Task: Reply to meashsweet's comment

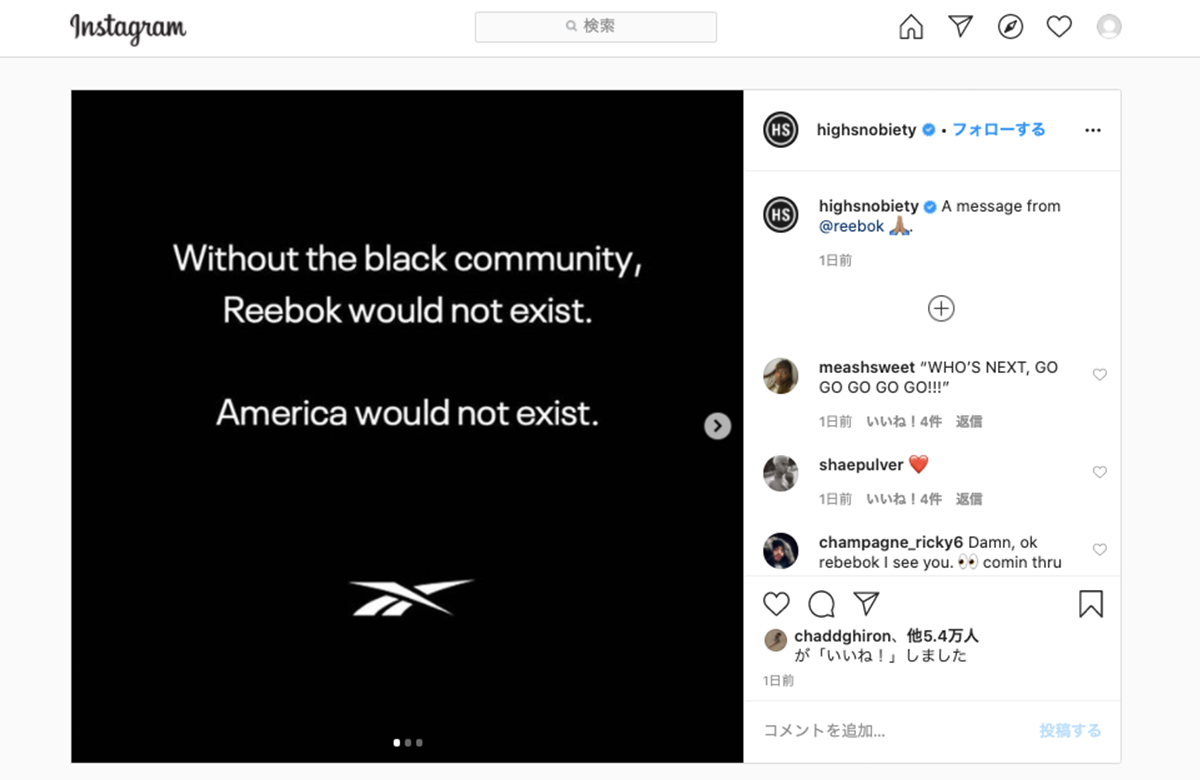Action: pyautogui.click(x=969, y=422)
